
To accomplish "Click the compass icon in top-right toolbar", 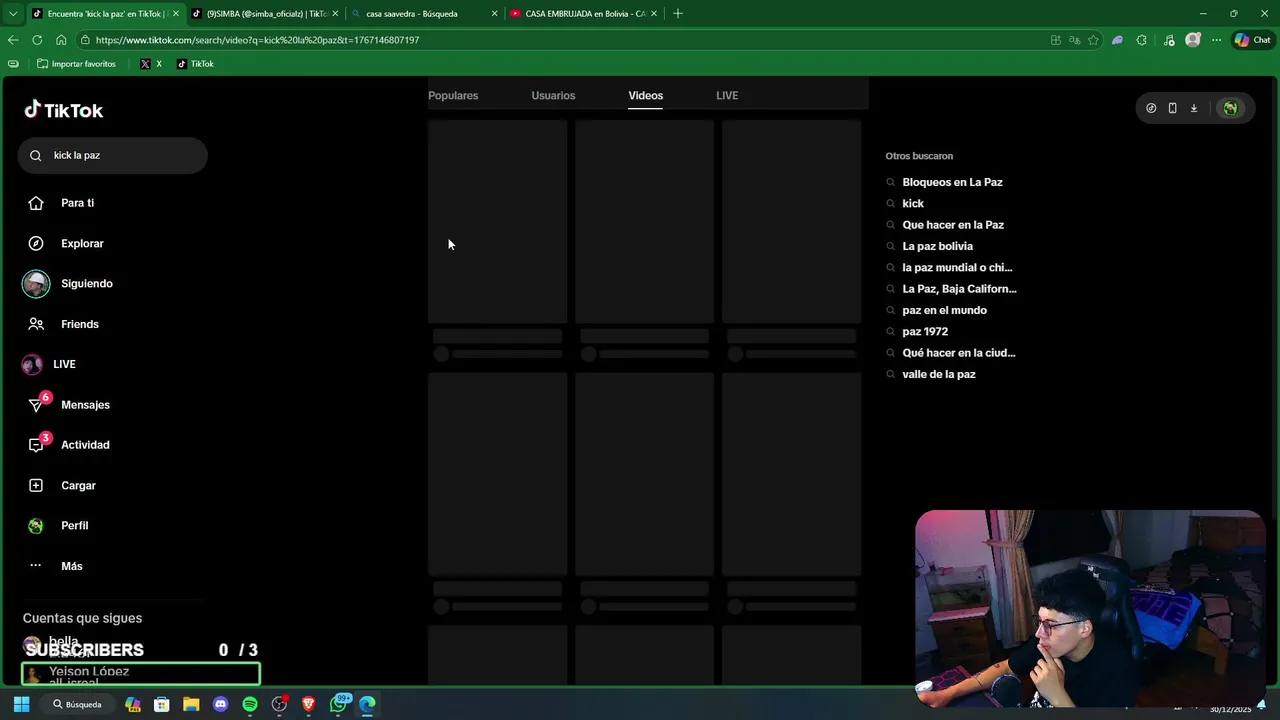I will point(1151,108).
